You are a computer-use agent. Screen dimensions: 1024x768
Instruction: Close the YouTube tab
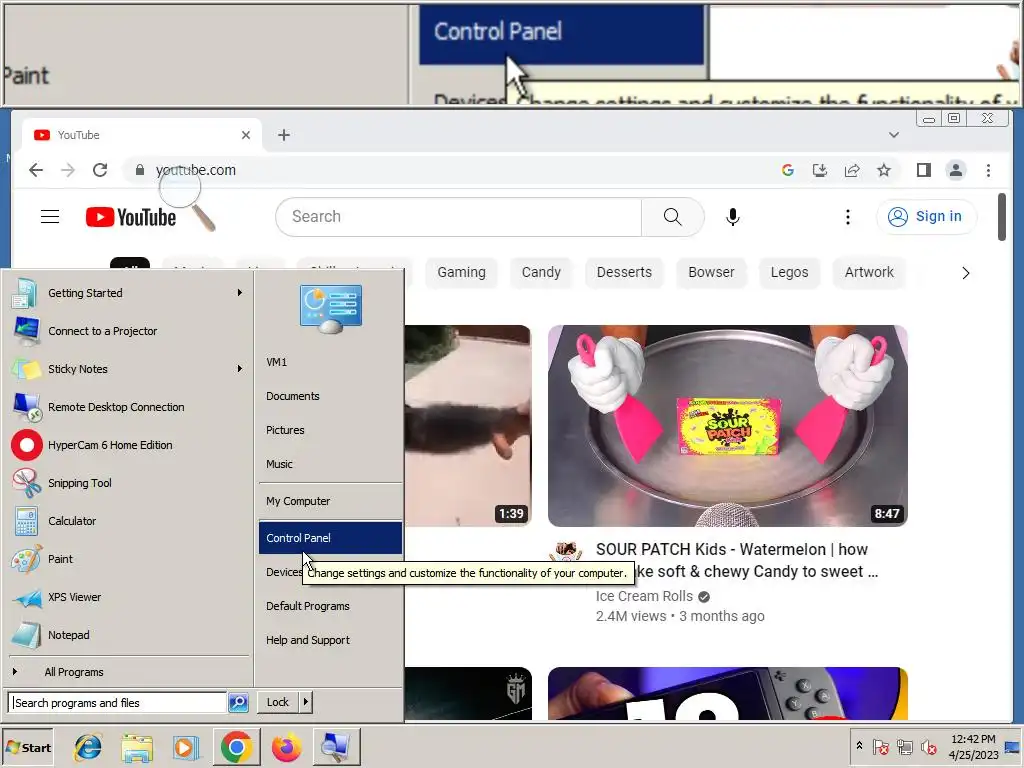click(246, 135)
